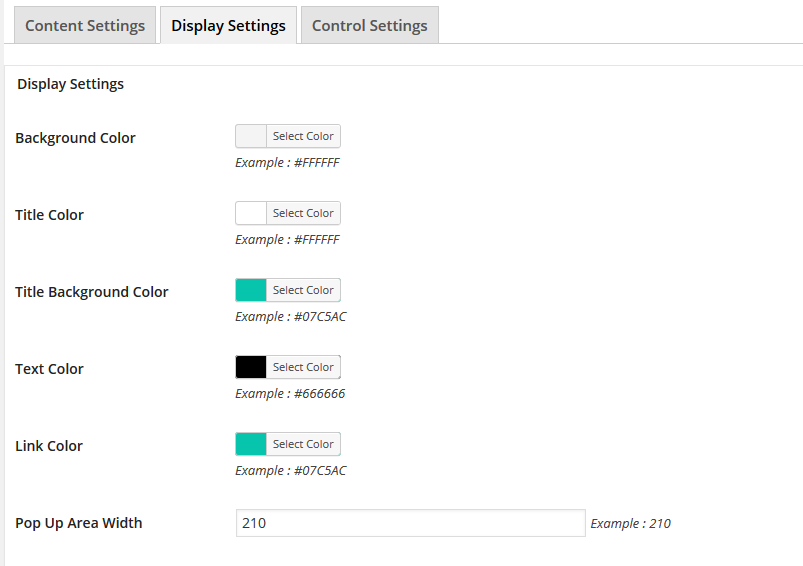This screenshot has height=566, width=803.
Task: Click the black Text Color swatch
Action: point(251,367)
